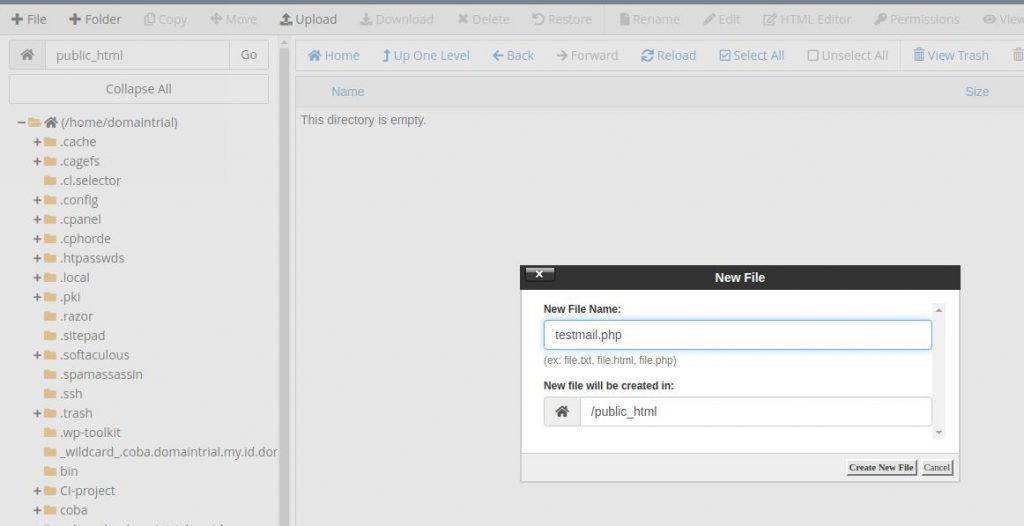Click Select All checkbox button
Viewport: 1024px width, 526px height.
[751, 55]
